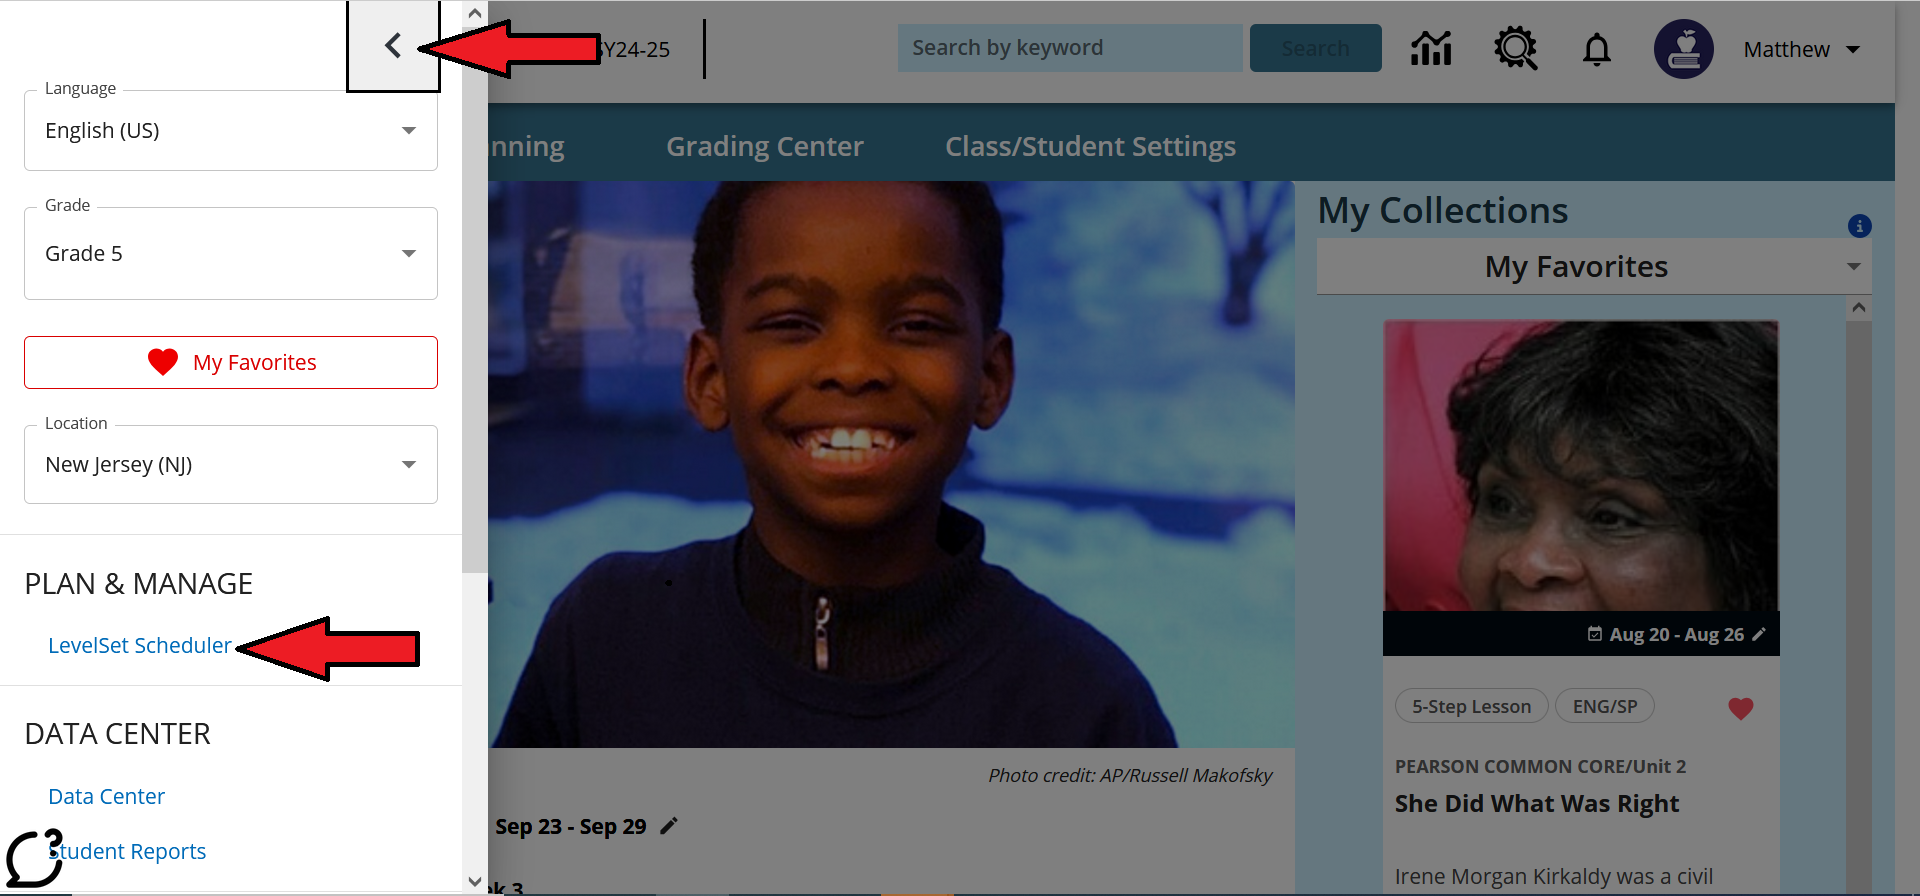Open the Matthew user menu
This screenshot has height=896, width=1920.
1801,49
